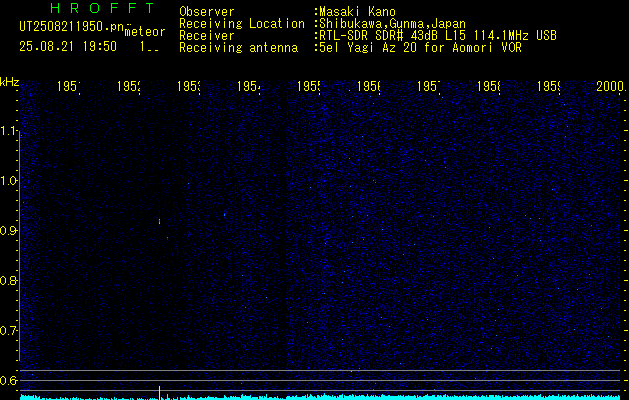
Task: Click the observer name Masaki Kano
Action: 357,12
